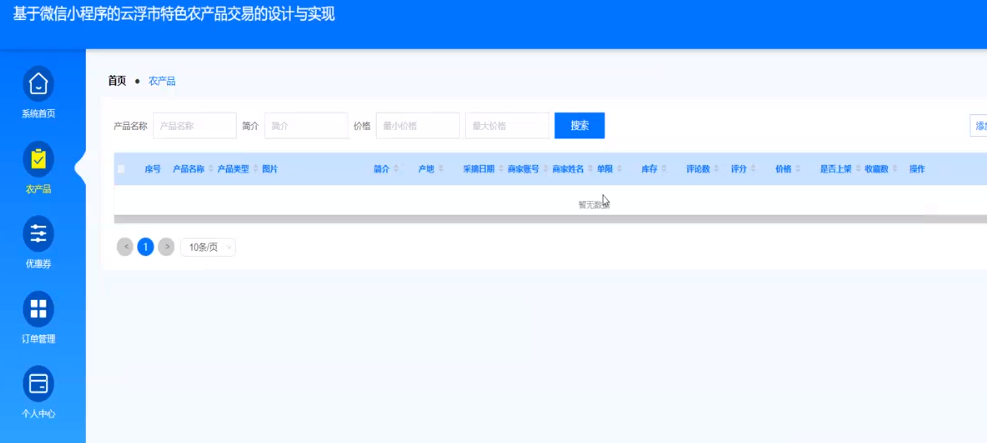Click the 个人中心 sidebar label
The height and width of the screenshot is (443, 987).
pyautogui.click(x=38, y=414)
